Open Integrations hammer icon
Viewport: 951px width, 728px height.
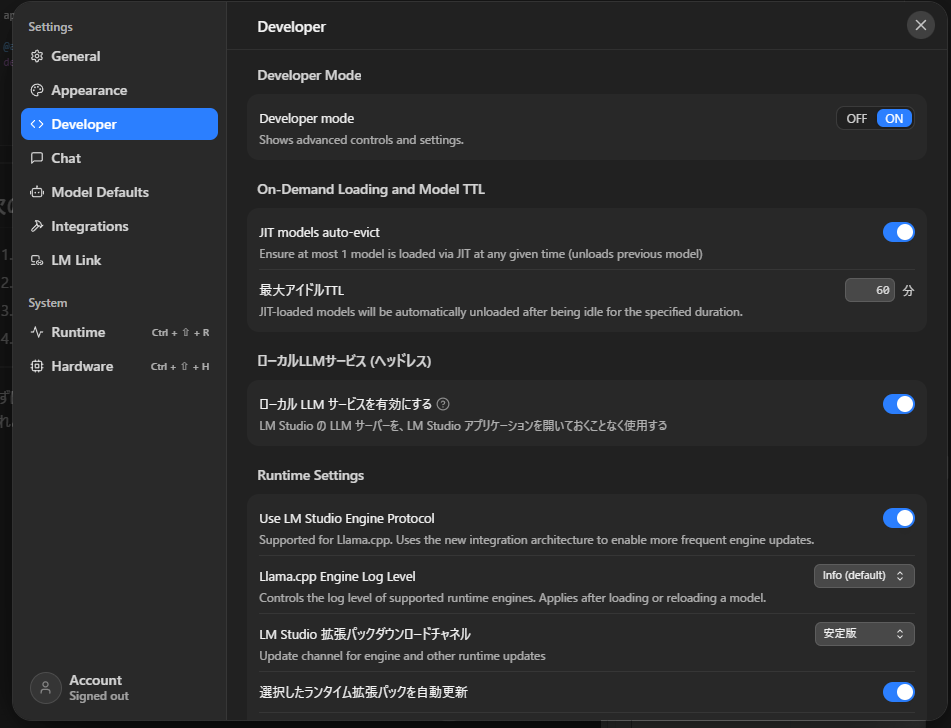(37, 226)
